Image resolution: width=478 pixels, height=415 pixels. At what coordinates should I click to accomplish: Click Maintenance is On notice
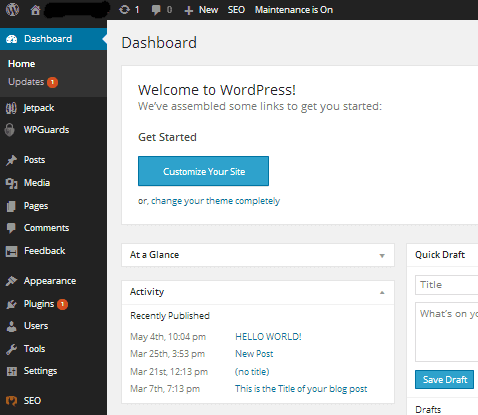click(x=294, y=10)
